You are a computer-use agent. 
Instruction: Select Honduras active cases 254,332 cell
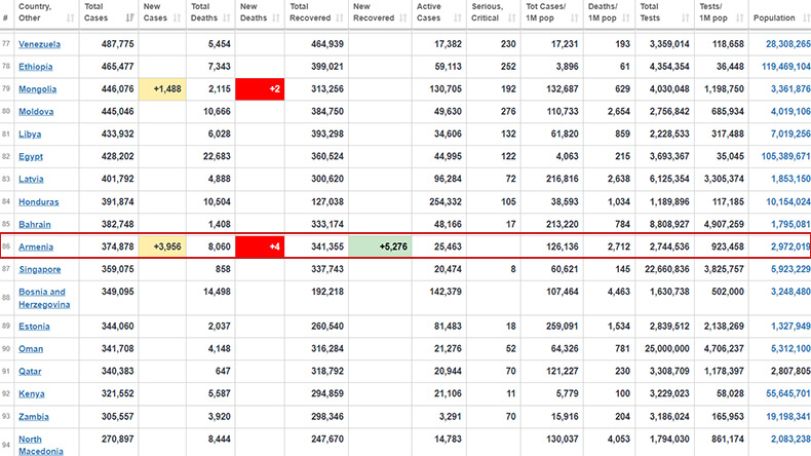coord(439,202)
